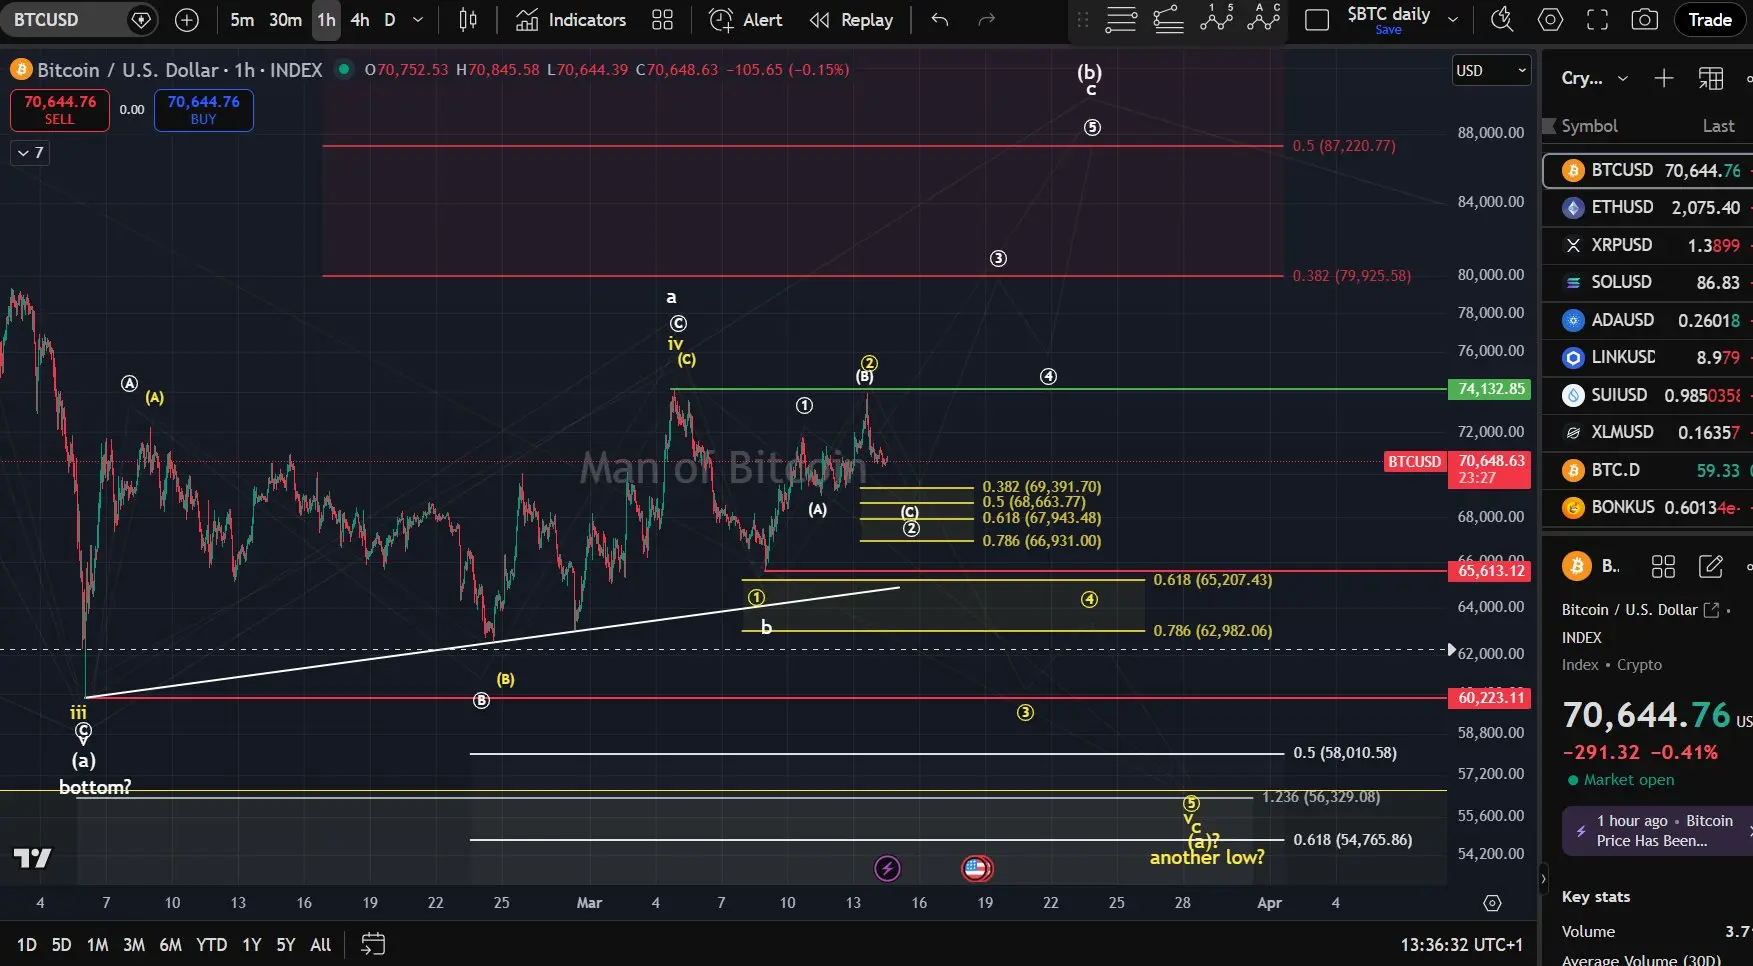Set chart range to 3M
Image resolution: width=1753 pixels, height=966 pixels.
(134, 945)
